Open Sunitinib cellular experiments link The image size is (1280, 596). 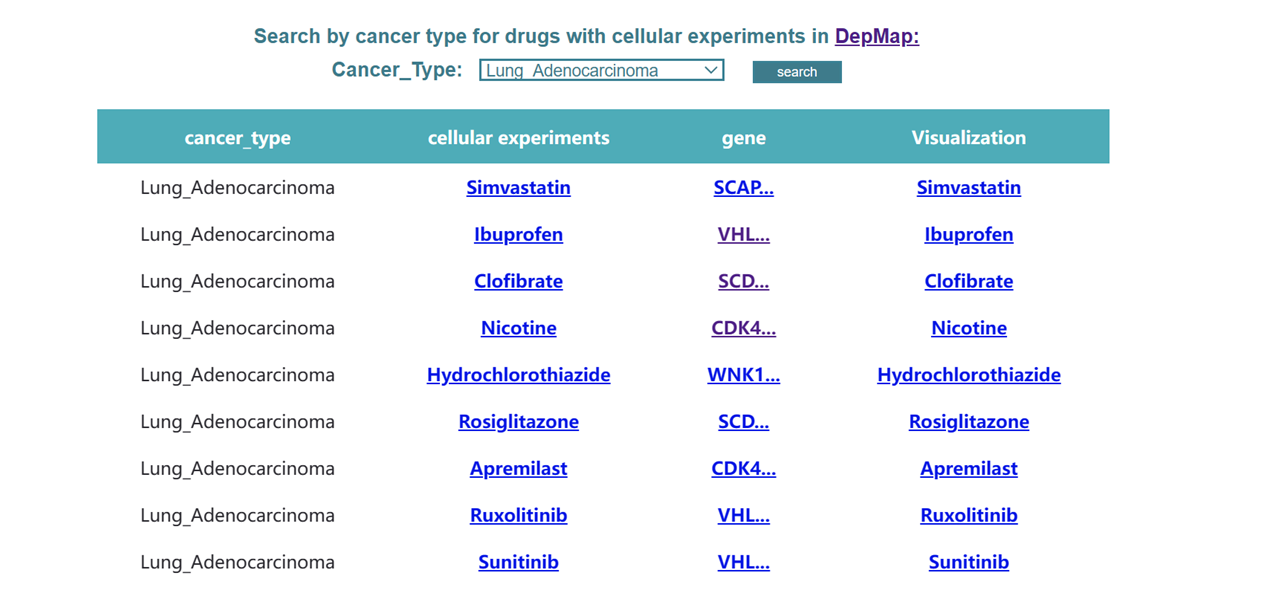pos(518,562)
